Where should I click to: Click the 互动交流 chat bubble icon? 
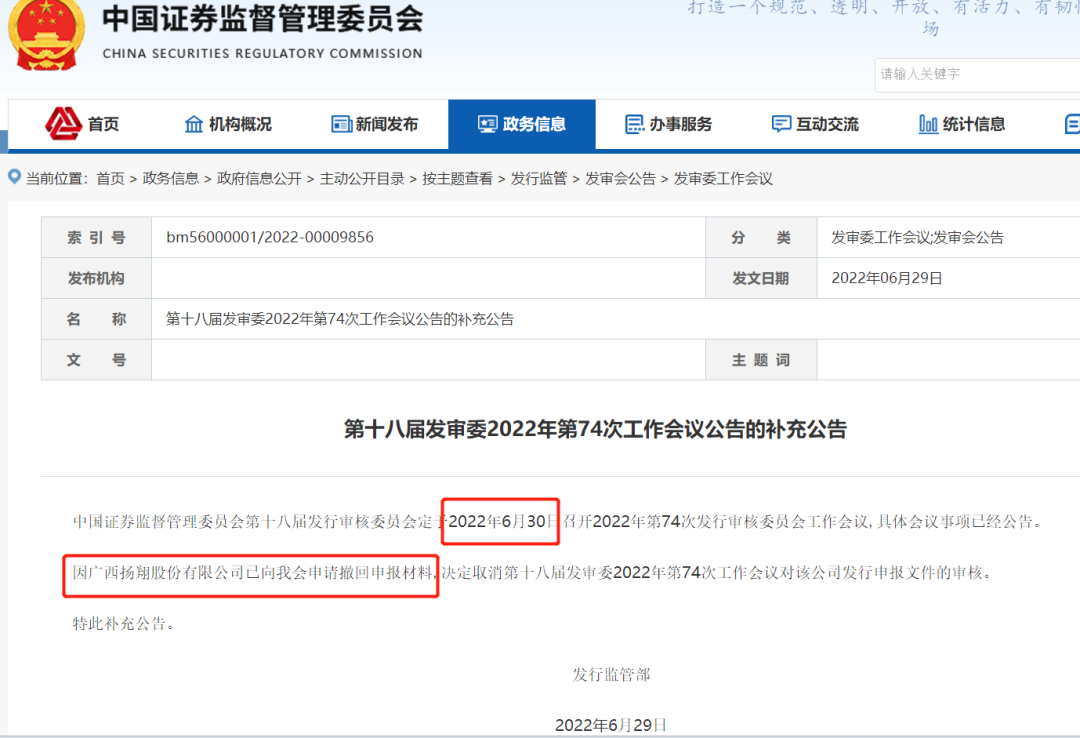pyautogui.click(x=781, y=124)
